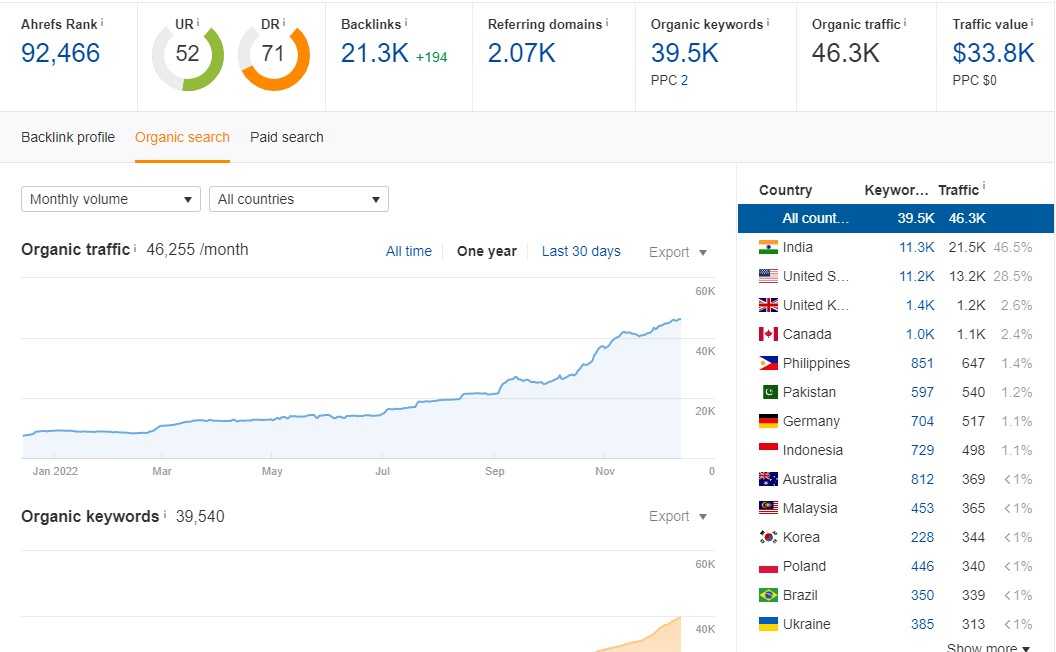Click the UR 52 donut gauge
Image resolution: width=1056 pixels, height=652 pixels.
pos(188,57)
